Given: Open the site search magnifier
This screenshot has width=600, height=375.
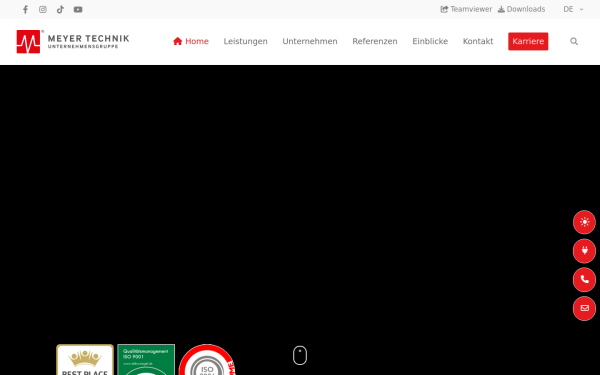Looking at the screenshot, I should 574,41.
